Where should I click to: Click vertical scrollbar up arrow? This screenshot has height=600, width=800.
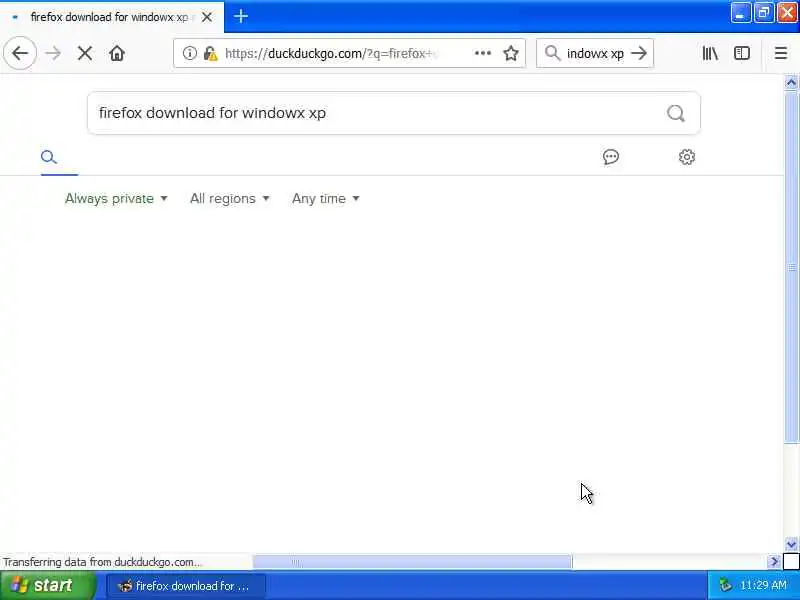(791, 82)
